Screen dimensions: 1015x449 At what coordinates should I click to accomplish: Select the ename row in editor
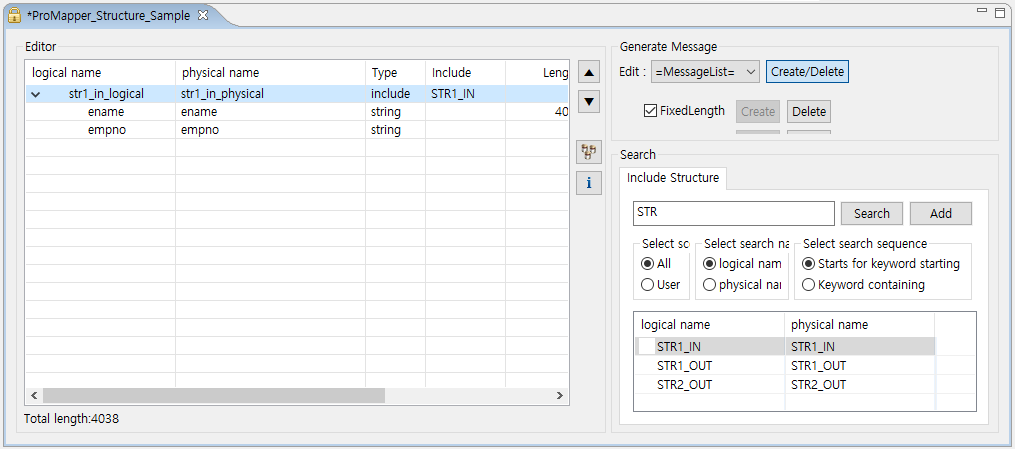[x=297, y=112]
